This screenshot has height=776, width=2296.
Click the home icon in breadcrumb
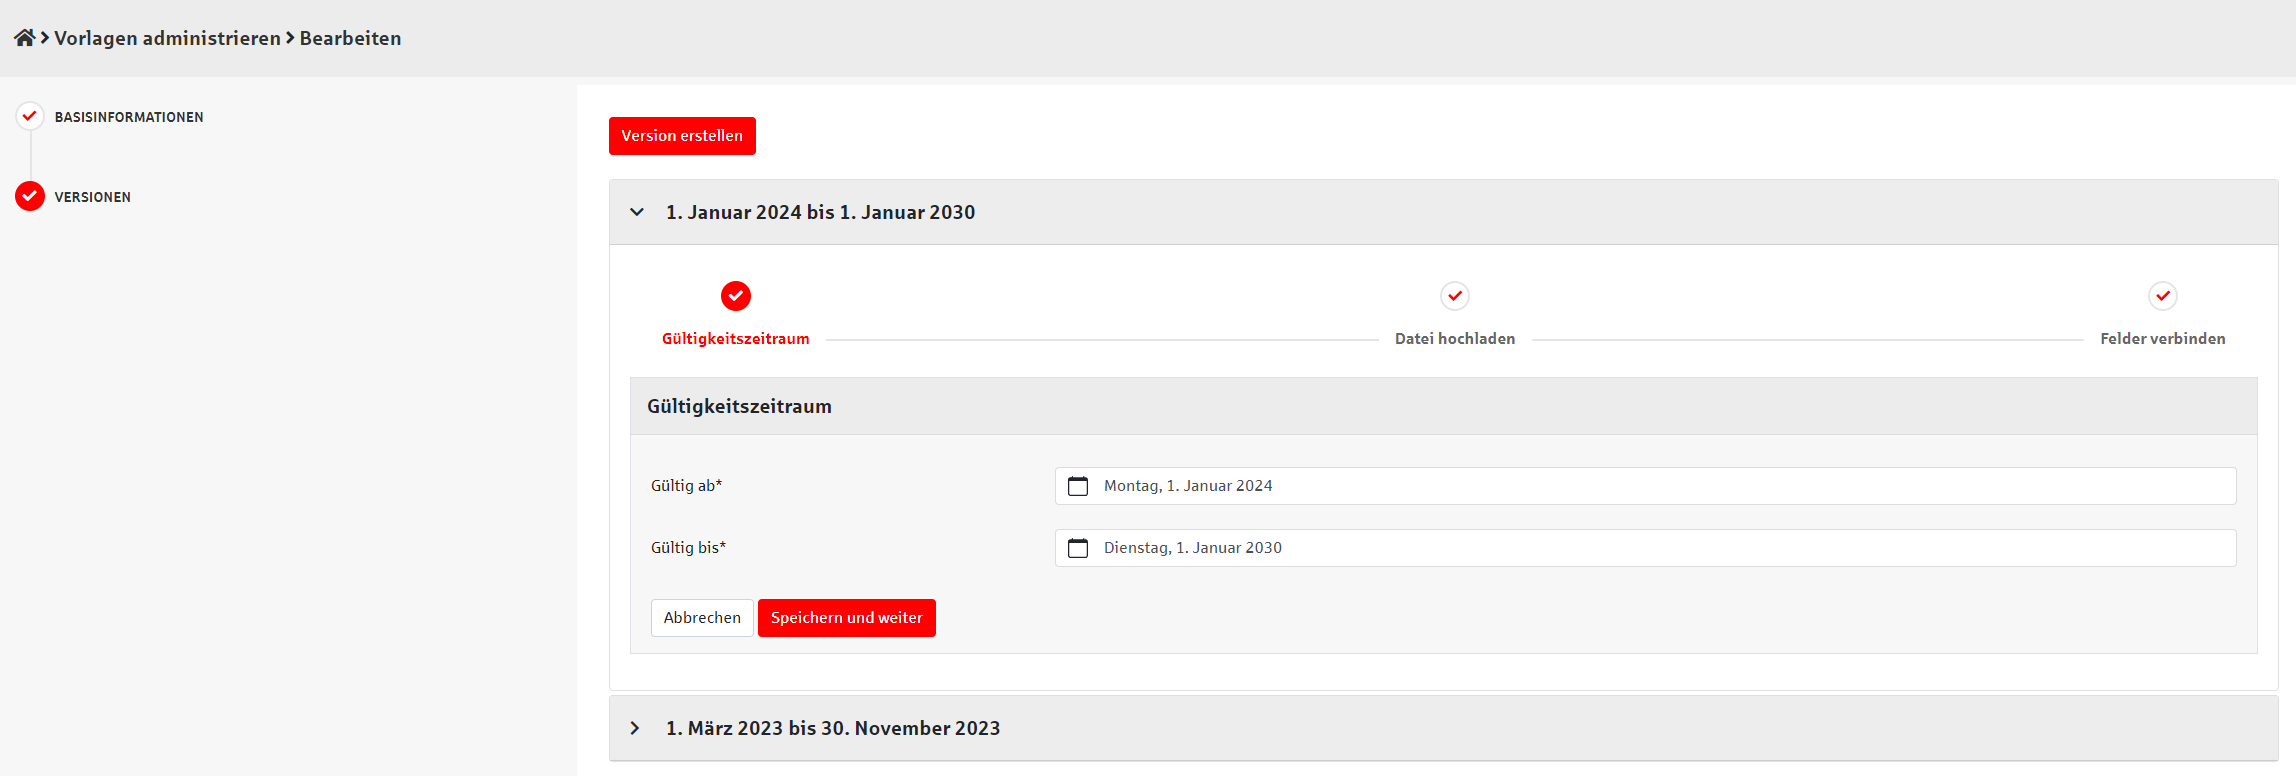(x=24, y=38)
